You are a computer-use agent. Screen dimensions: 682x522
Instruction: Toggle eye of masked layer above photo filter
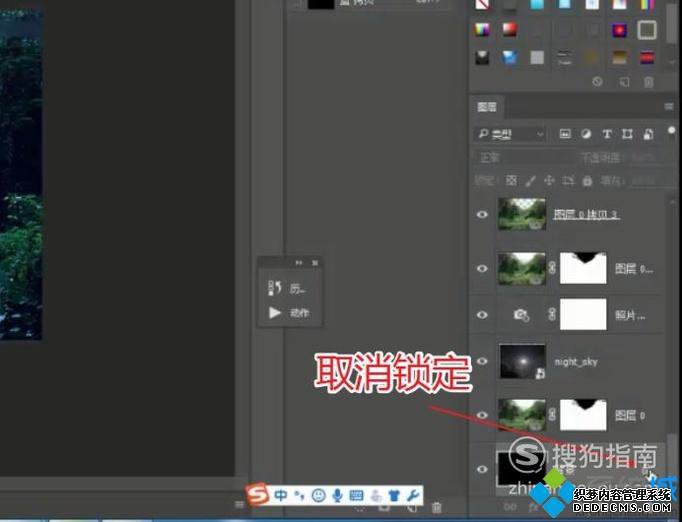[x=482, y=268]
